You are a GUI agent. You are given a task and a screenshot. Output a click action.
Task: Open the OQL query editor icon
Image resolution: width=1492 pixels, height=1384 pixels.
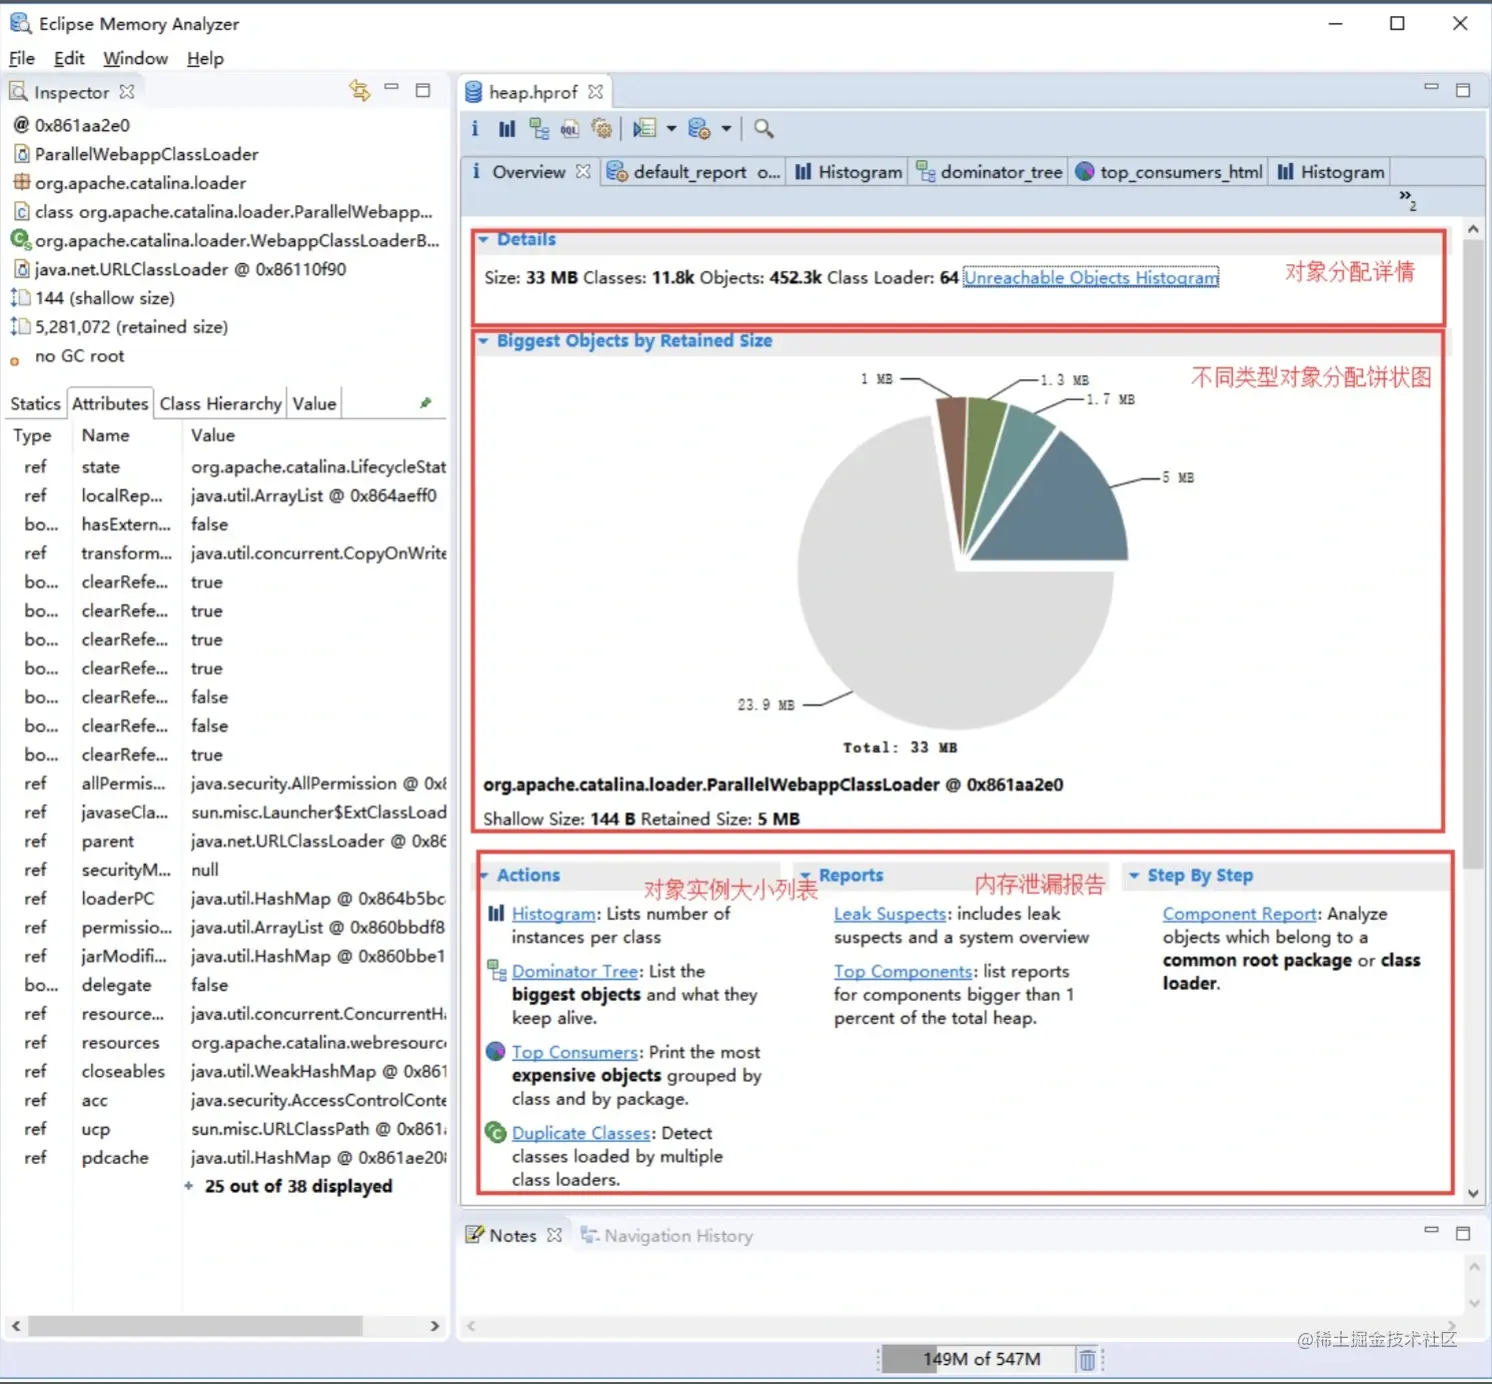[570, 128]
